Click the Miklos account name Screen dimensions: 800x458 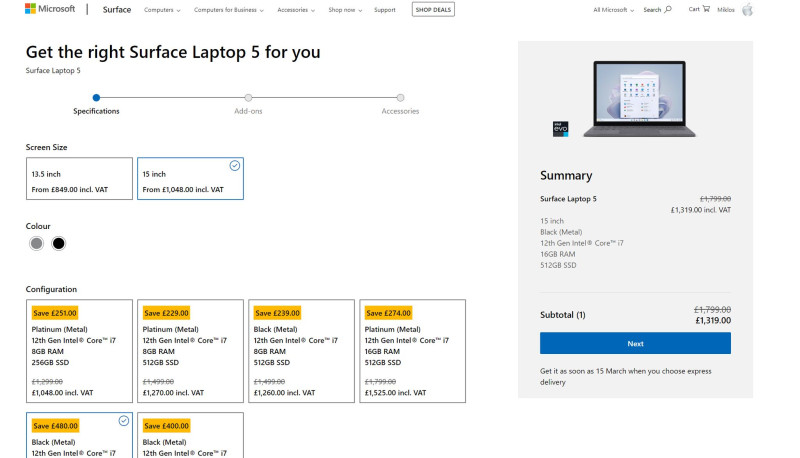point(726,10)
